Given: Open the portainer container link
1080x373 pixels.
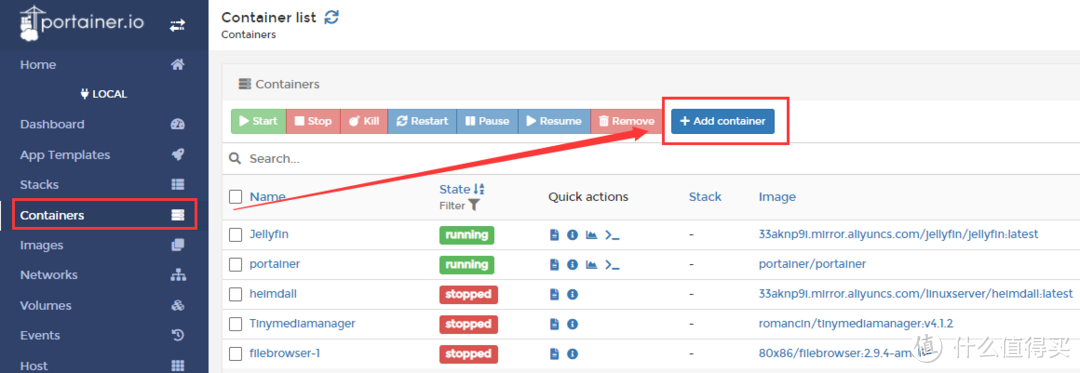Looking at the screenshot, I should [x=275, y=264].
